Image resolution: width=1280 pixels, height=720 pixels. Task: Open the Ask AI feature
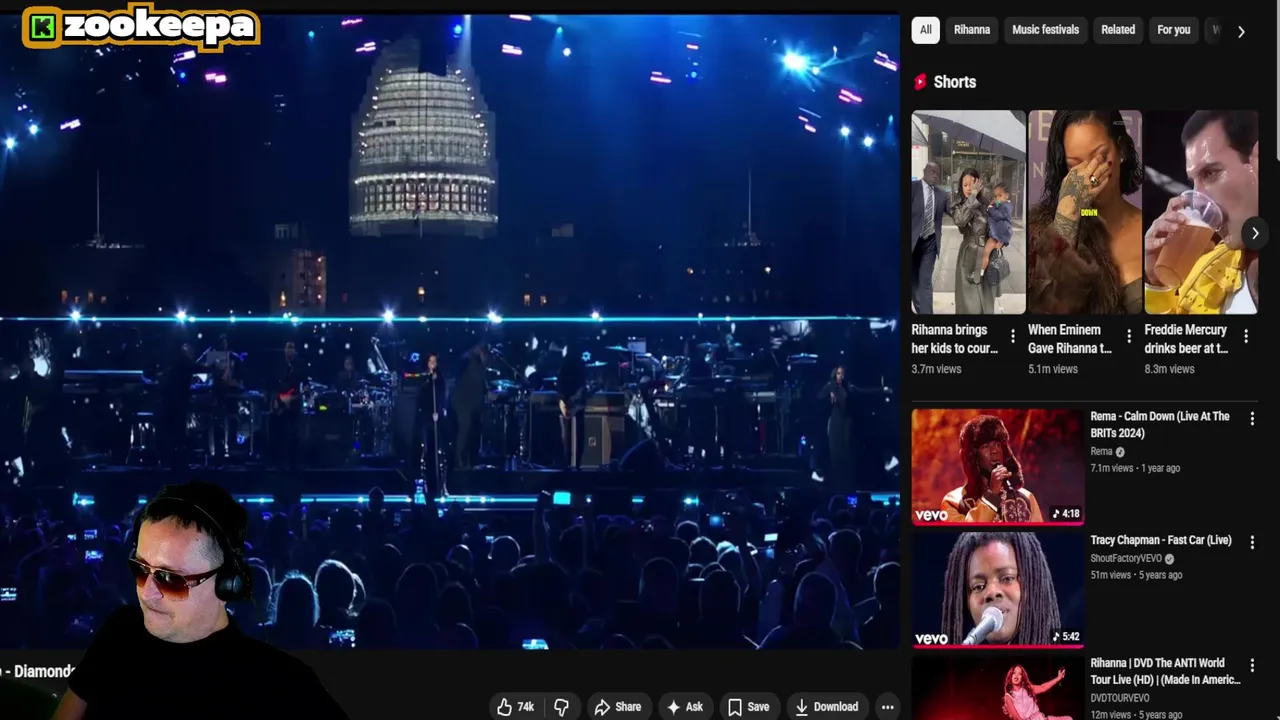point(685,707)
